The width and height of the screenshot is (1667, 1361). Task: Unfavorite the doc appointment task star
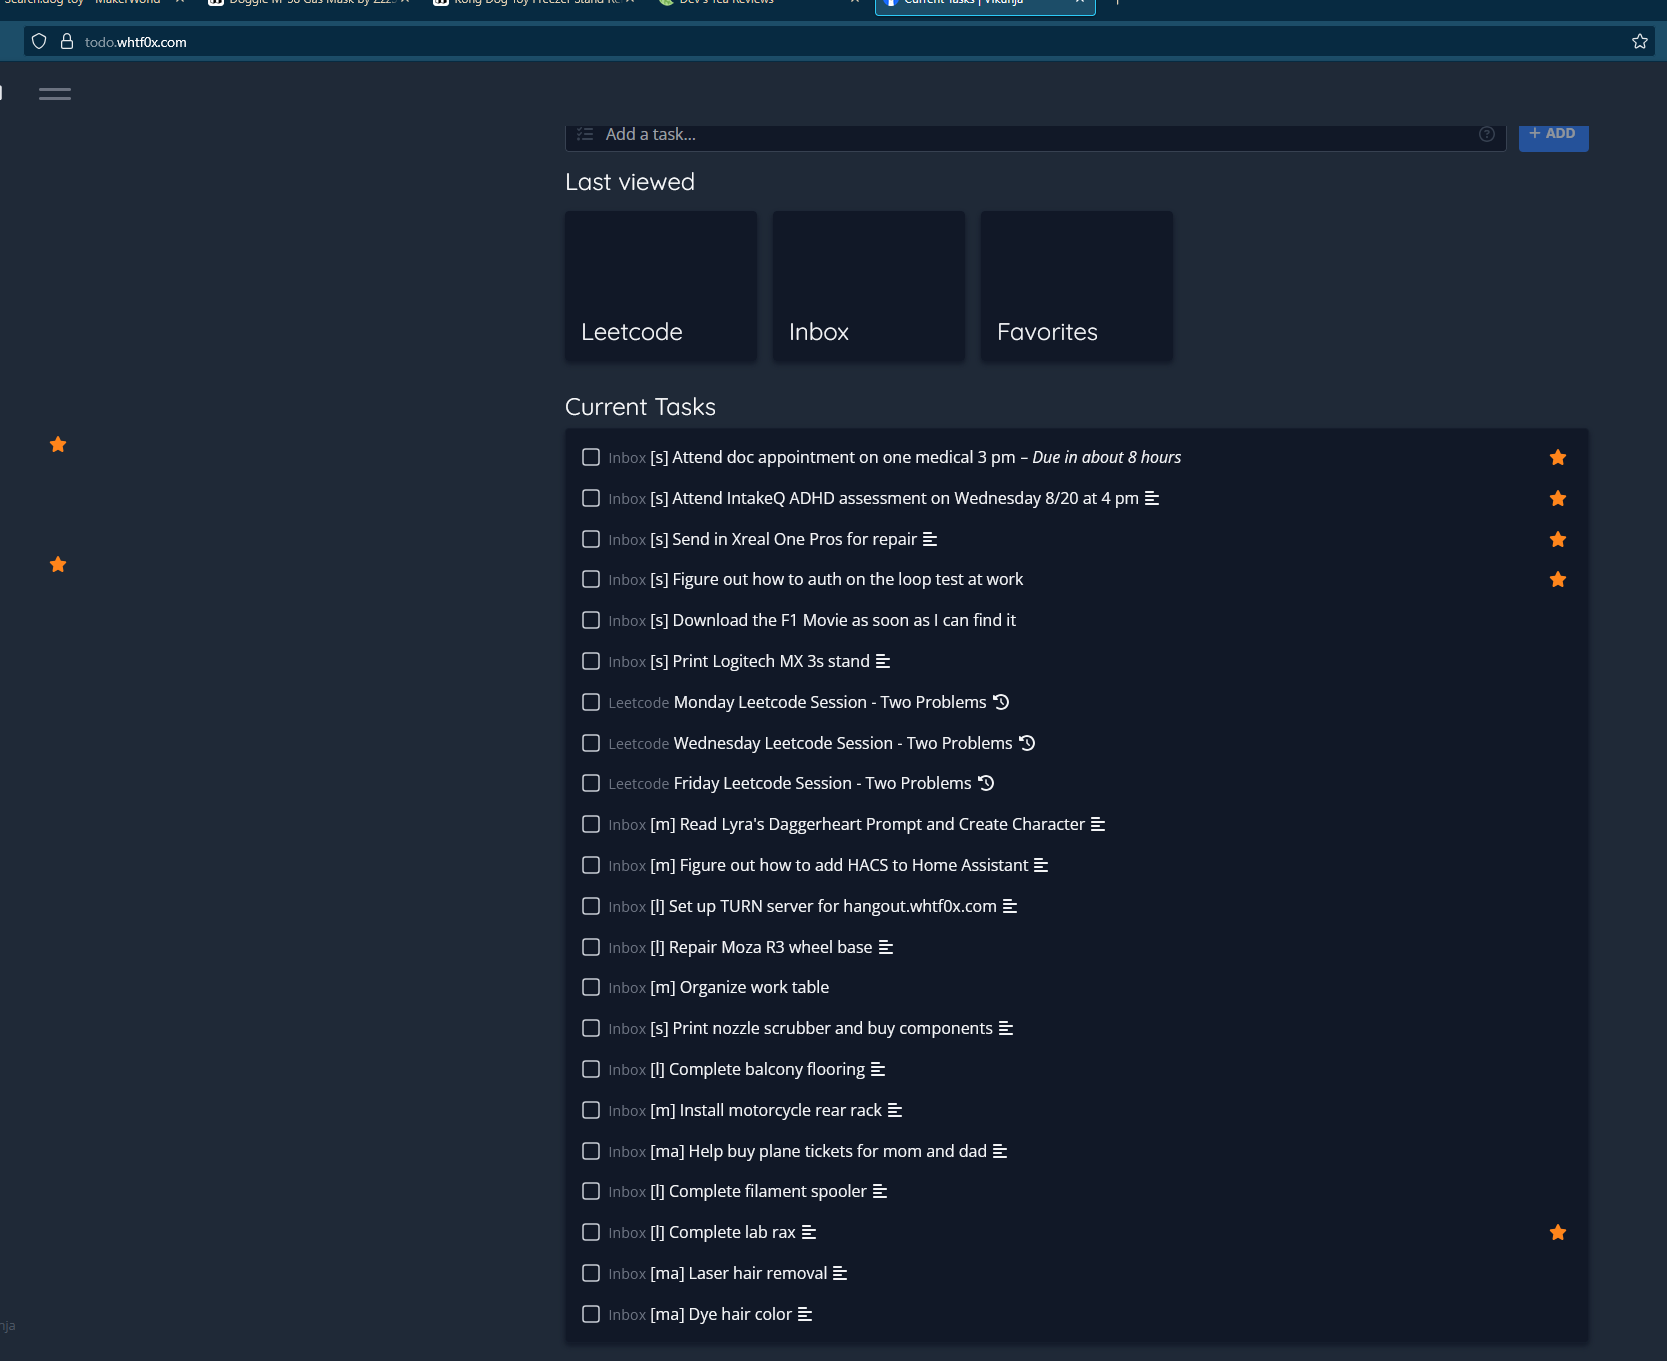click(1557, 458)
